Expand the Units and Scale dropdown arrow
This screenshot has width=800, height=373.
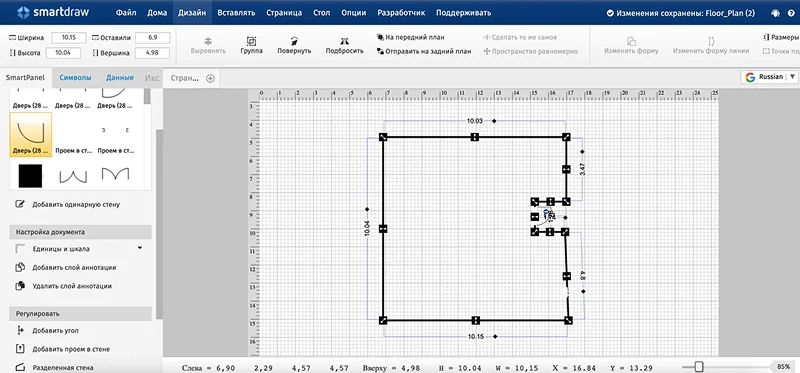coord(139,248)
